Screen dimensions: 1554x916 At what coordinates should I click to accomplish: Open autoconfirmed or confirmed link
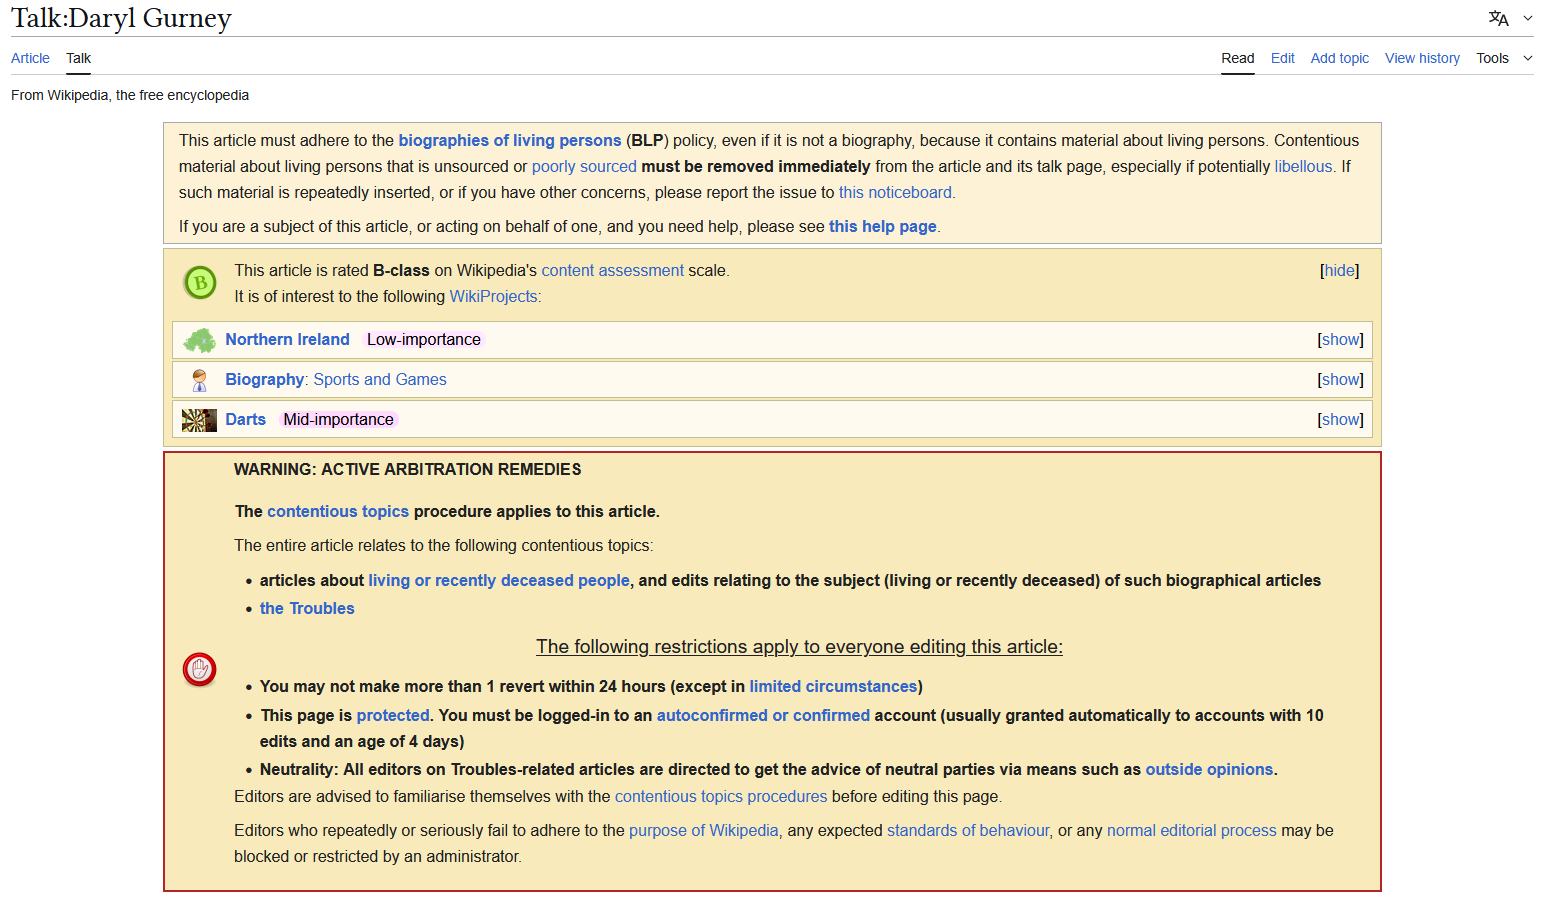coord(763,716)
